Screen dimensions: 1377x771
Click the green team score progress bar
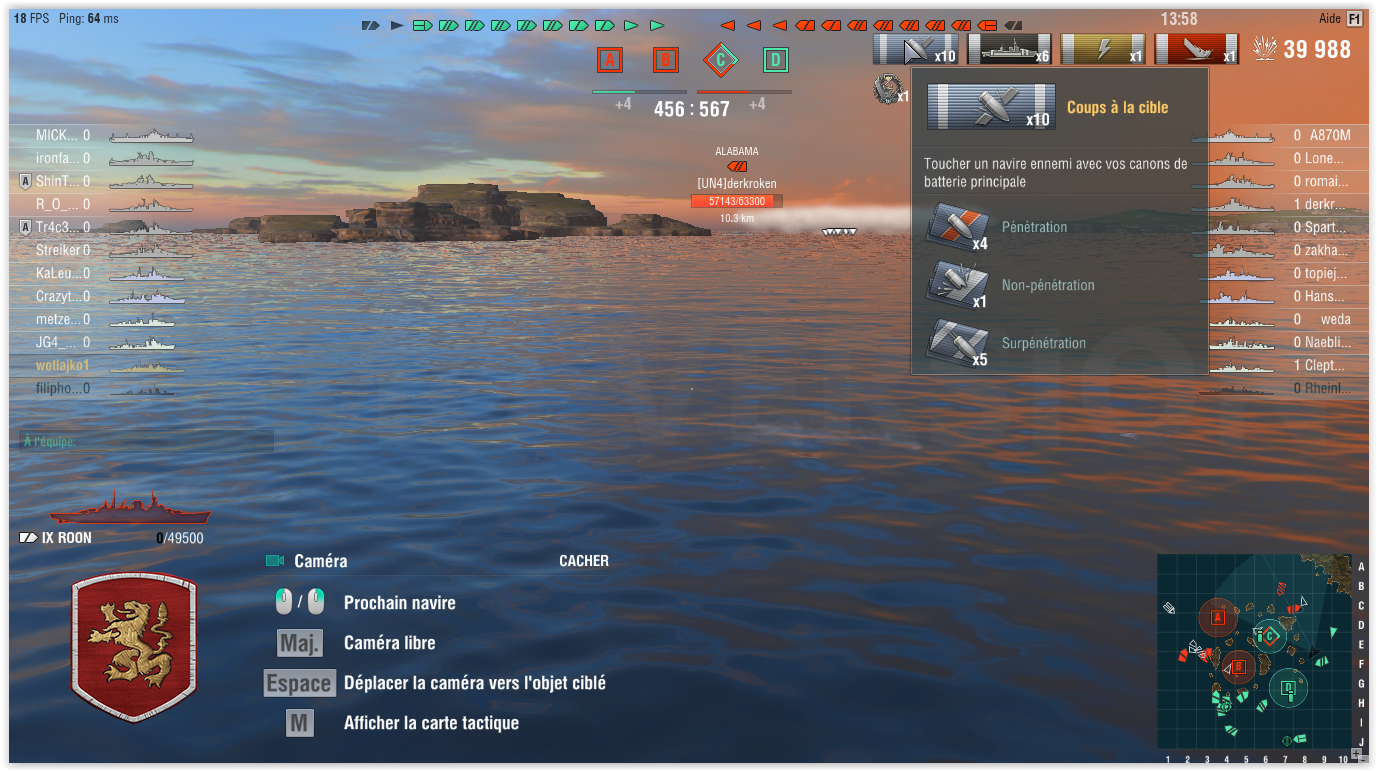639,92
